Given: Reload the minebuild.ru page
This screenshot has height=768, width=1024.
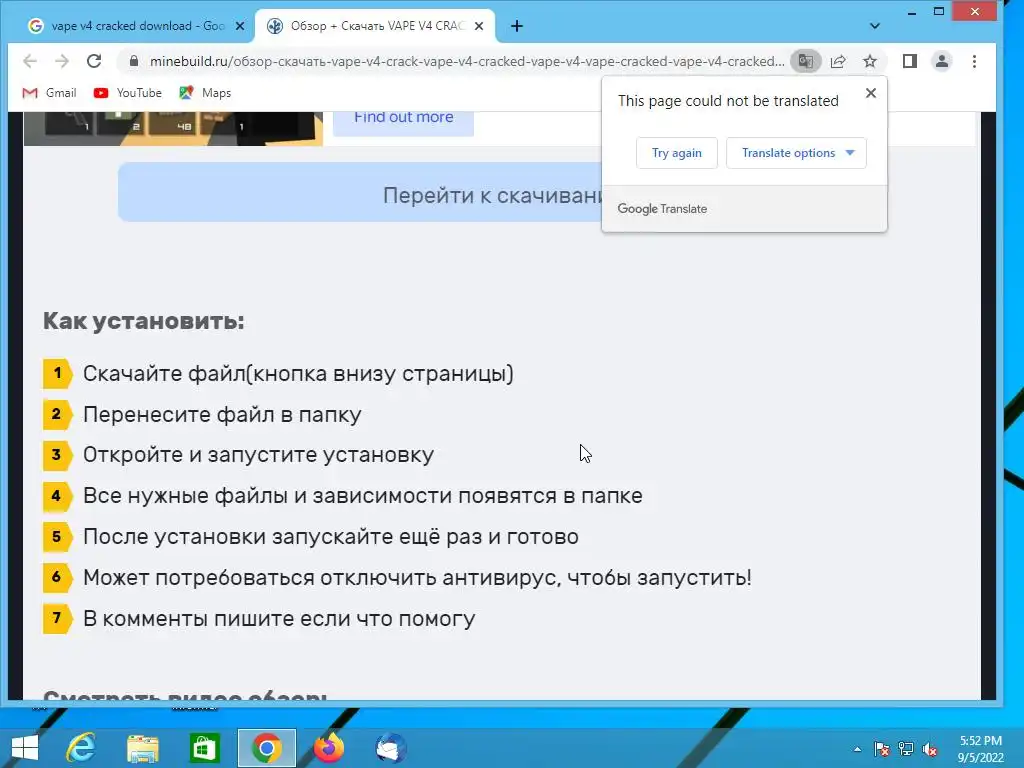Looking at the screenshot, I should click(x=94, y=61).
